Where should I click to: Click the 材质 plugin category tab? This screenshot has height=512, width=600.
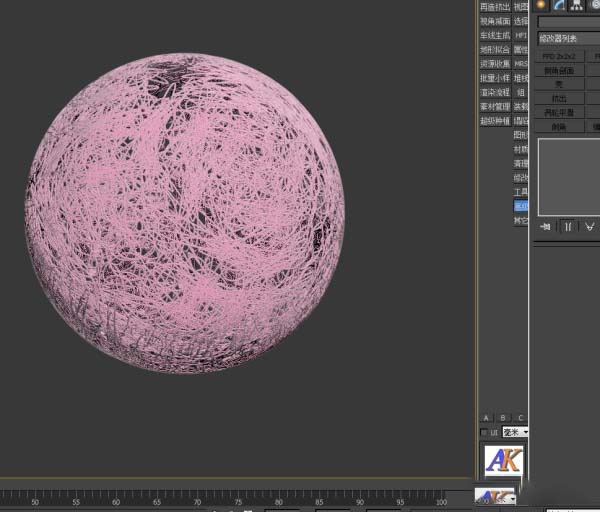click(x=520, y=149)
